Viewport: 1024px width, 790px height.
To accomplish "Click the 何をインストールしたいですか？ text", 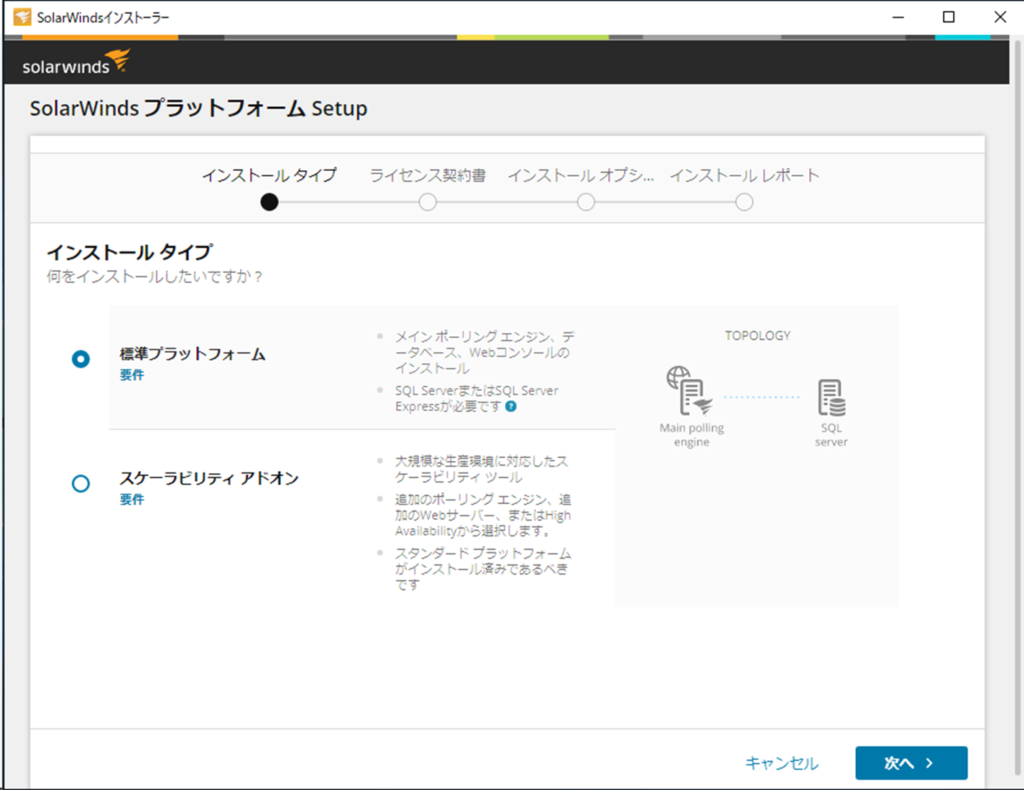I will 155,277.
